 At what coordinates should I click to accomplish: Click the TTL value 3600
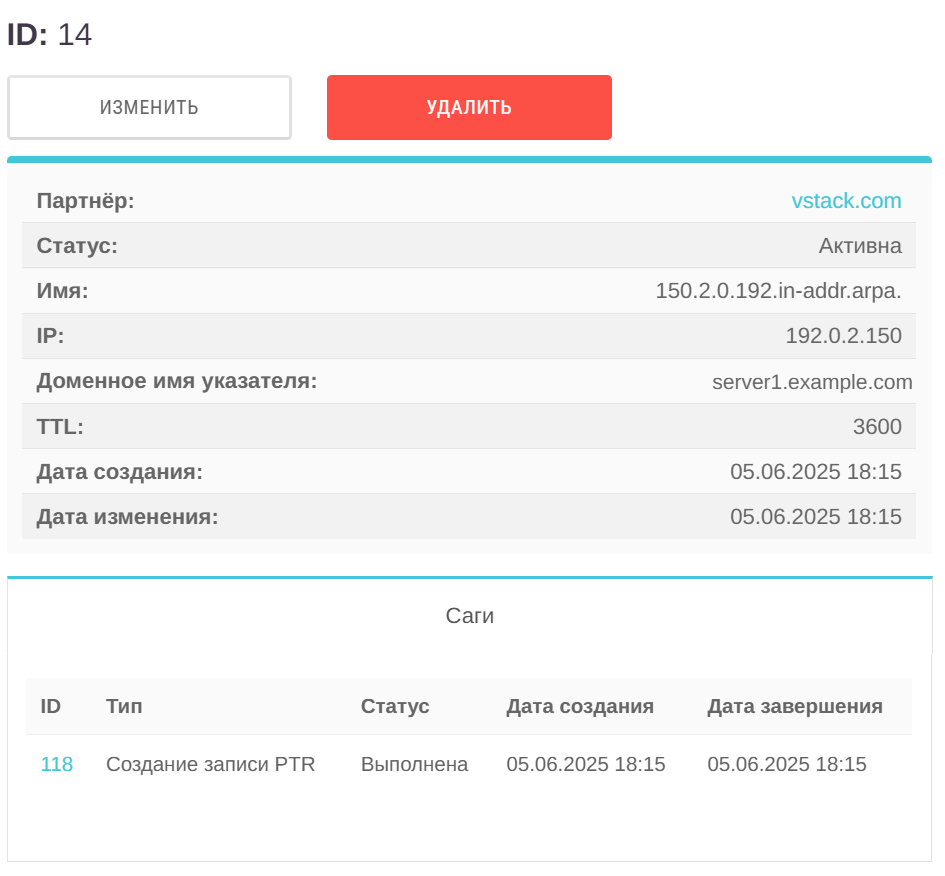point(877,427)
